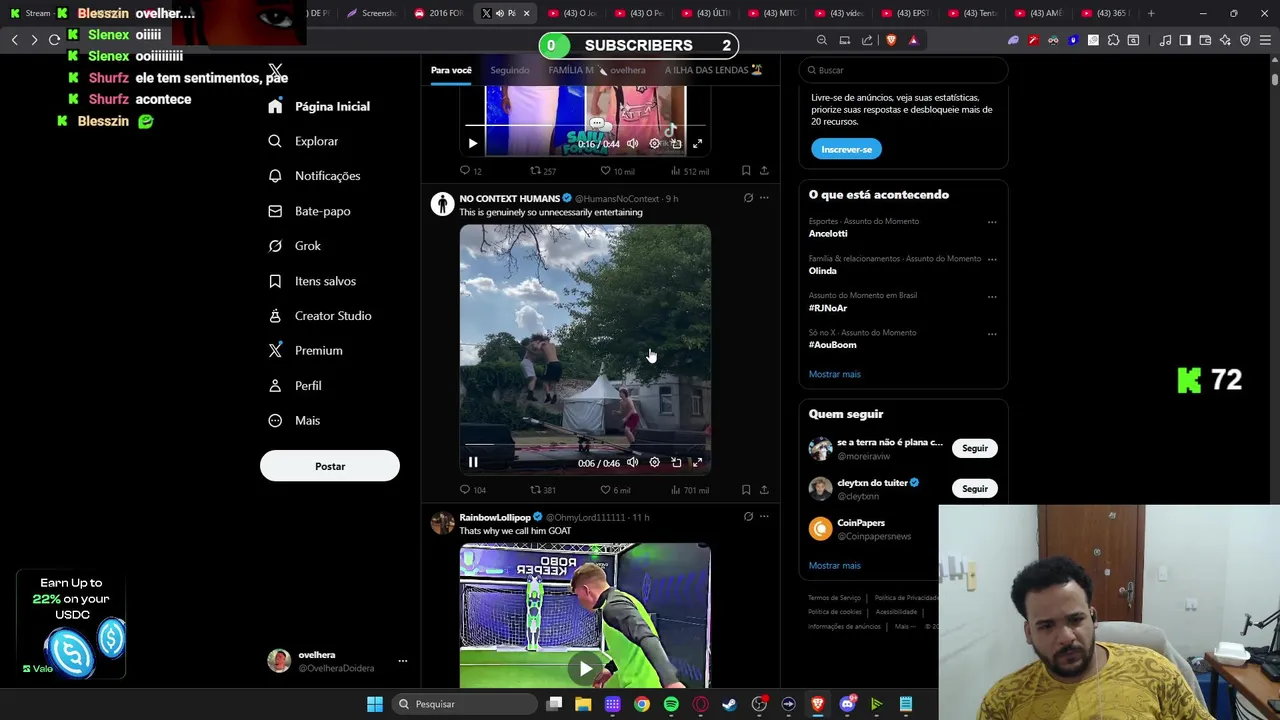Reply to the NO CONTEXT HUMANS post

tap(472, 490)
